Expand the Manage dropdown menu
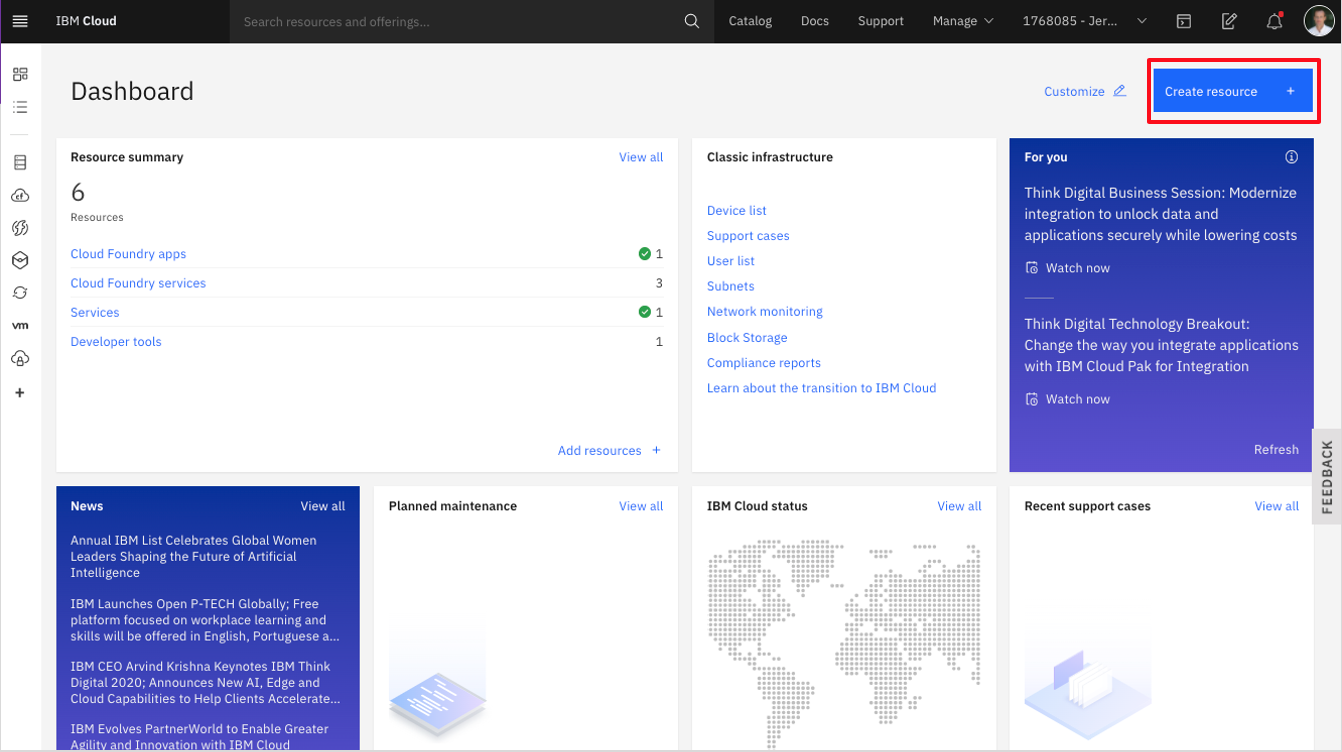 [x=962, y=21]
